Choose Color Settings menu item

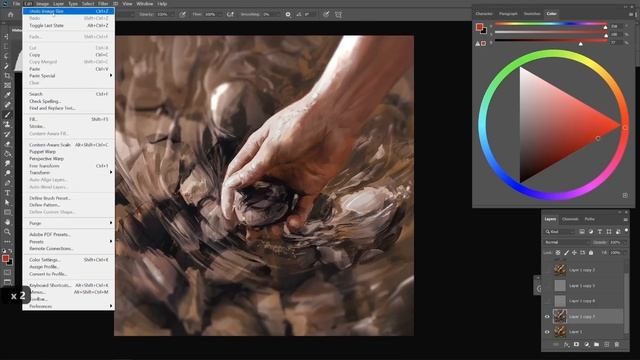[69, 260]
